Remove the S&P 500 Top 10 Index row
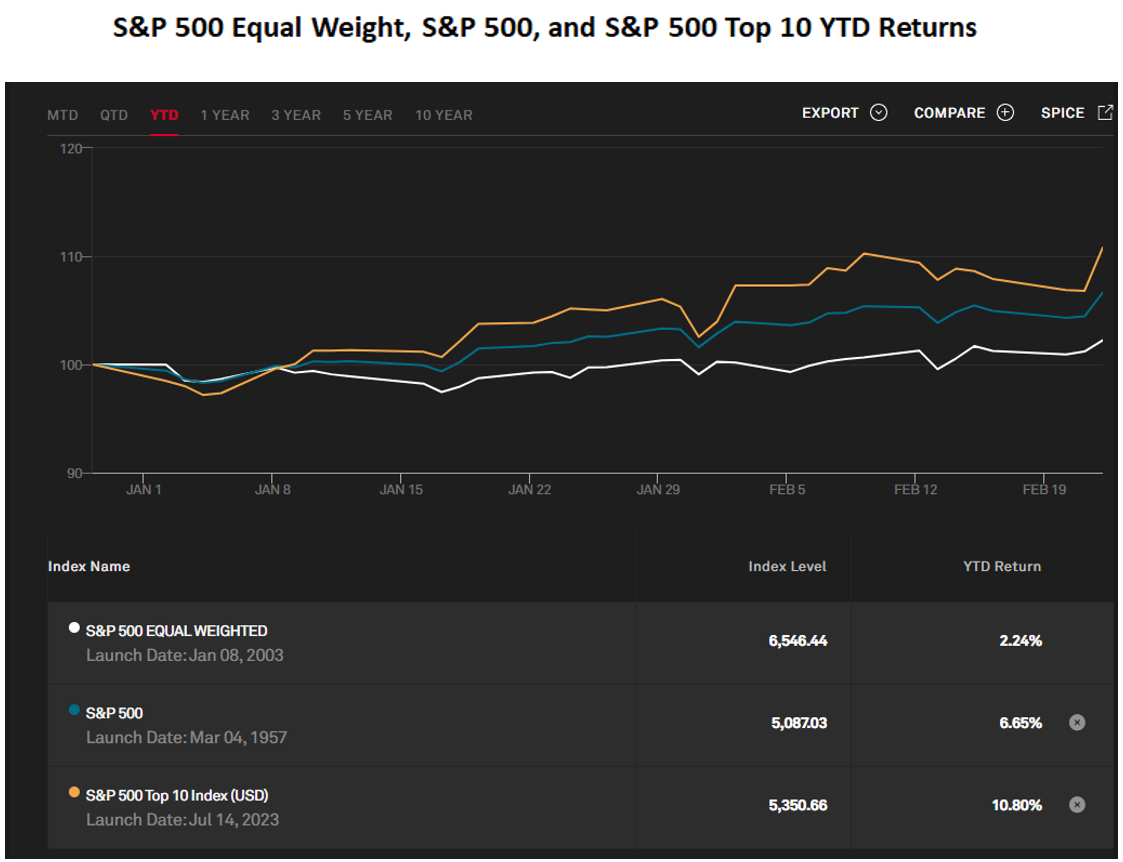 1077,804
